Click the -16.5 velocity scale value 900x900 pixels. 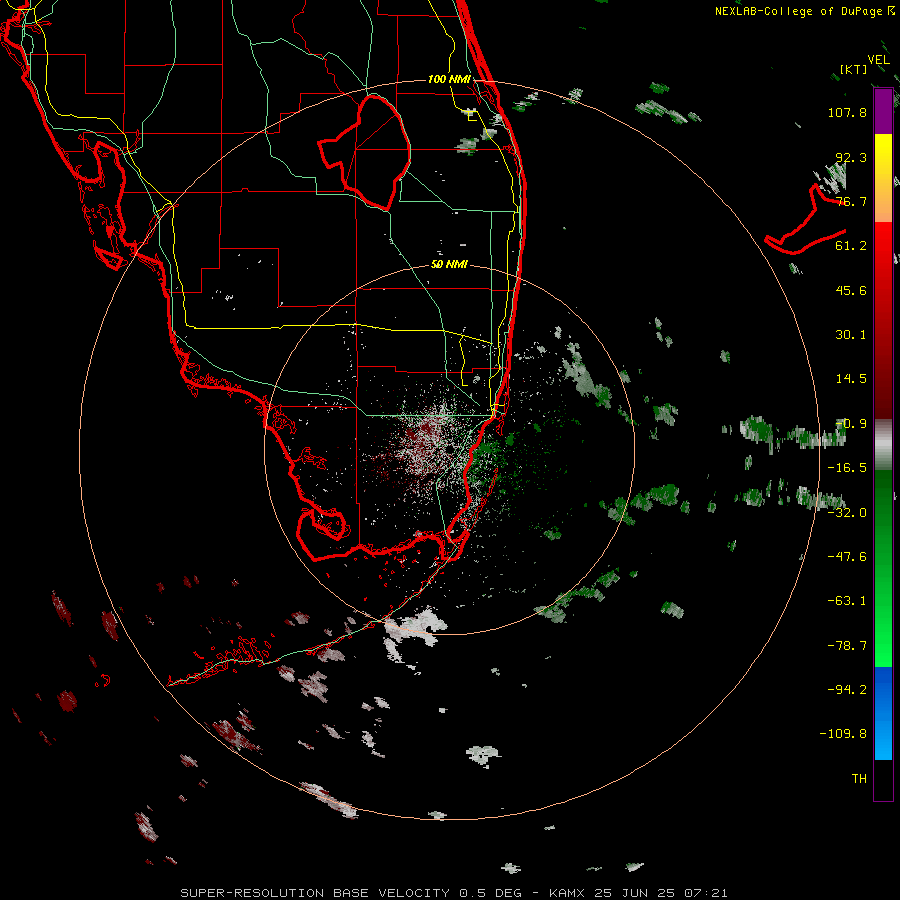pyautogui.click(x=847, y=468)
